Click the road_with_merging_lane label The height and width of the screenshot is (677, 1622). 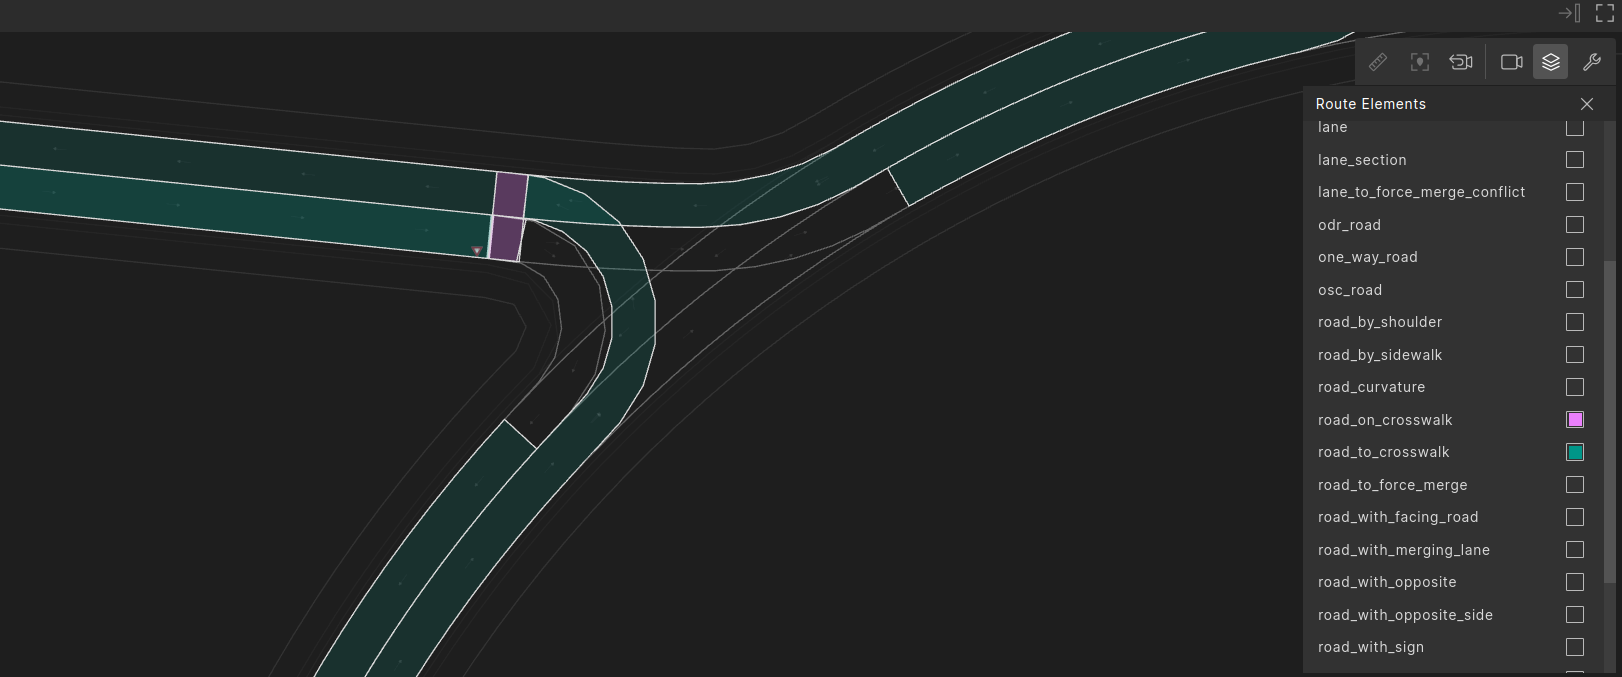coord(1403,550)
